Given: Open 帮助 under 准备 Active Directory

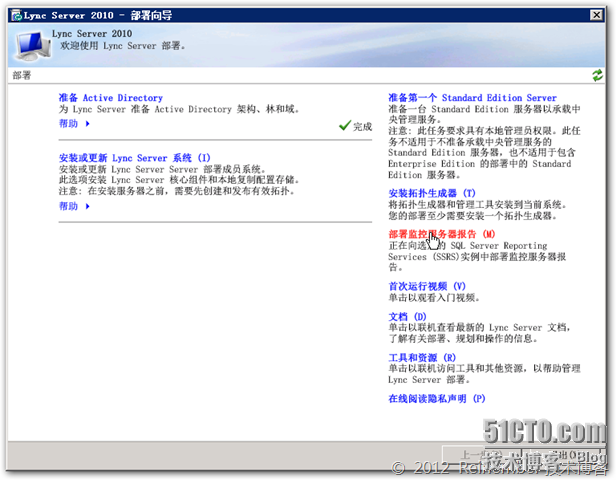Looking at the screenshot, I should coord(68,124).
